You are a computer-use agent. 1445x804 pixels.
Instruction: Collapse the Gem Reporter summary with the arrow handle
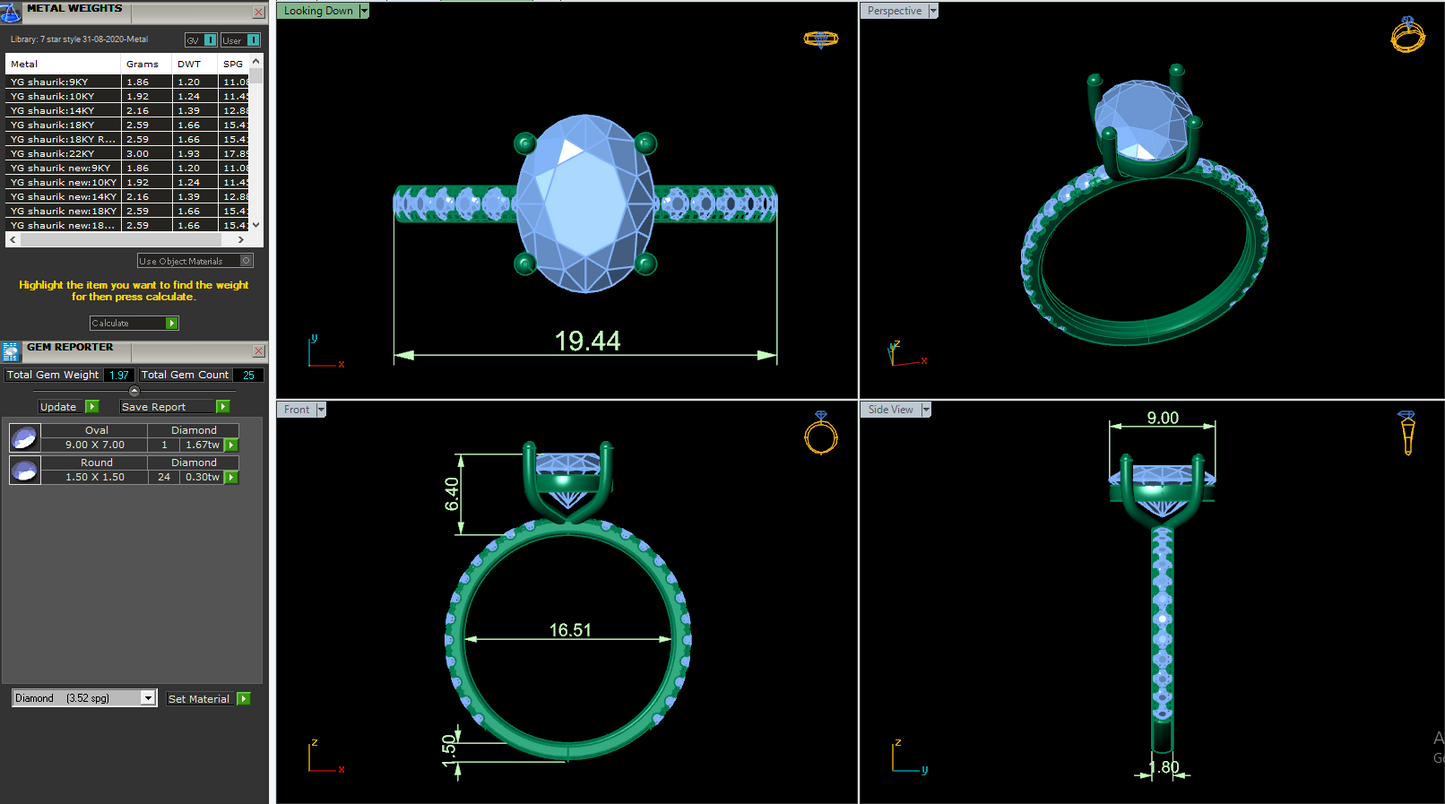tap(135, 390)
